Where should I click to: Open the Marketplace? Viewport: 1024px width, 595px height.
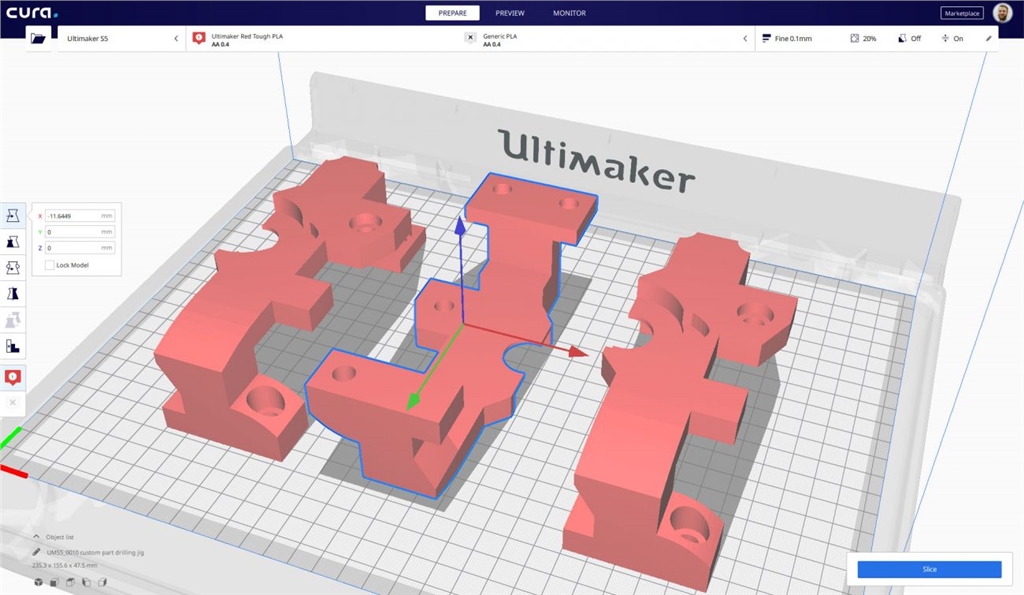(x=961, y=13)
